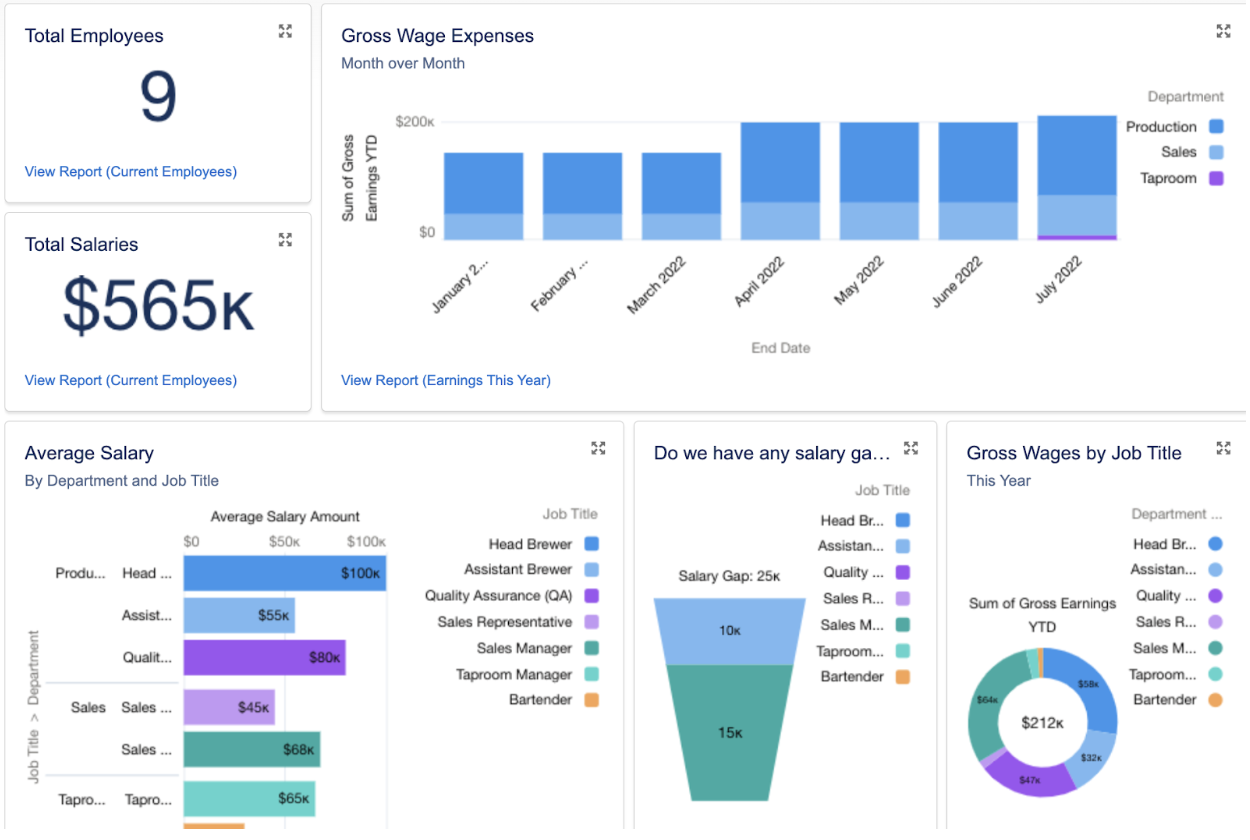The width and height of the screenshot is (1250, 840).
Task: Open View Report link under Total Salaries
Action: (x=131, y=380)
